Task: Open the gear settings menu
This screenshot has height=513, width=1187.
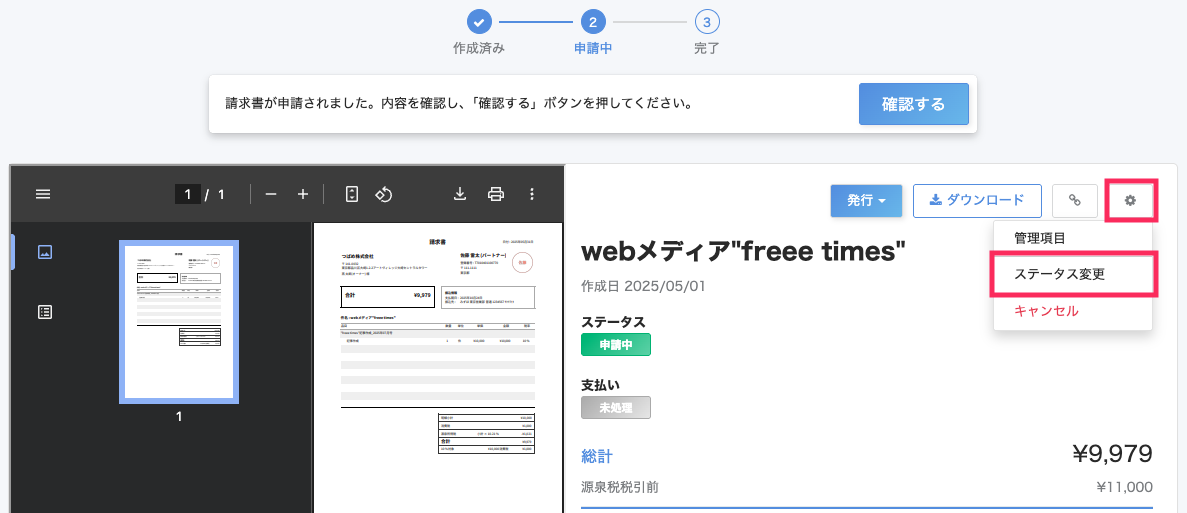Action: click(1130, 201)
